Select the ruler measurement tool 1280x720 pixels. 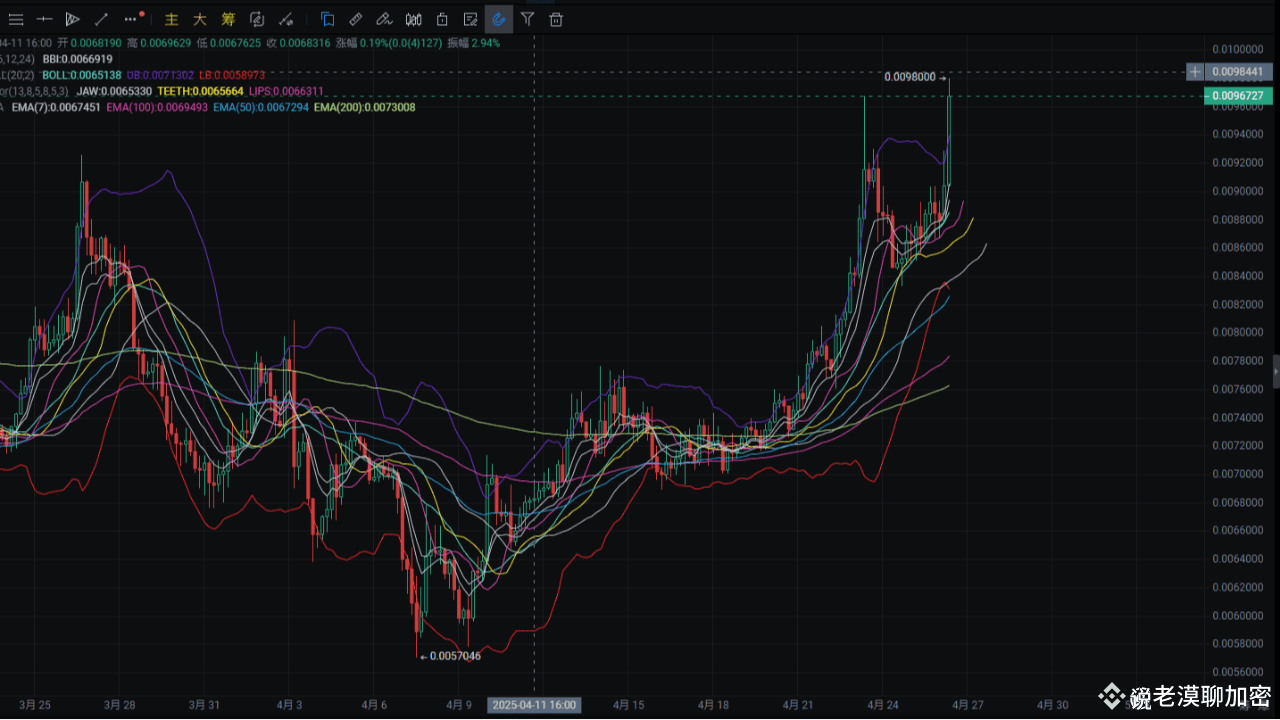tap(355, 19)
